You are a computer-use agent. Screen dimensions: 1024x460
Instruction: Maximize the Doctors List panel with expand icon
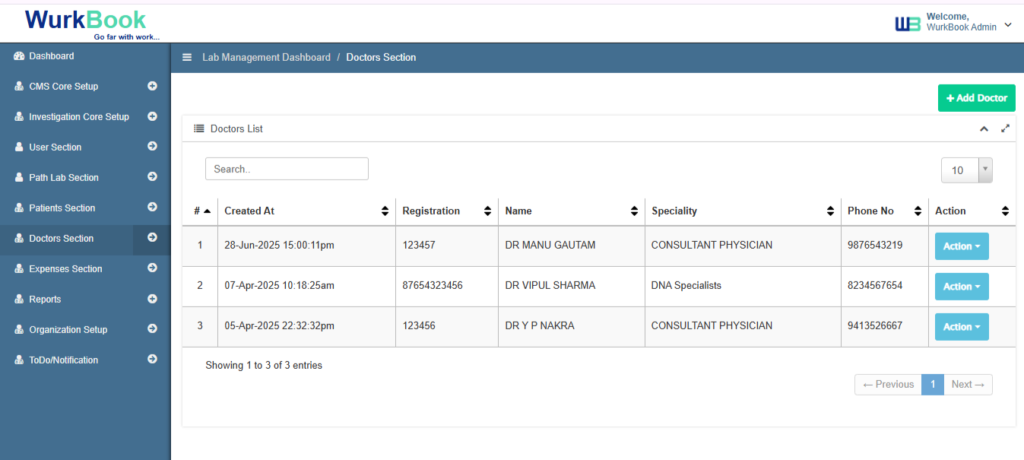[1005, 129]
